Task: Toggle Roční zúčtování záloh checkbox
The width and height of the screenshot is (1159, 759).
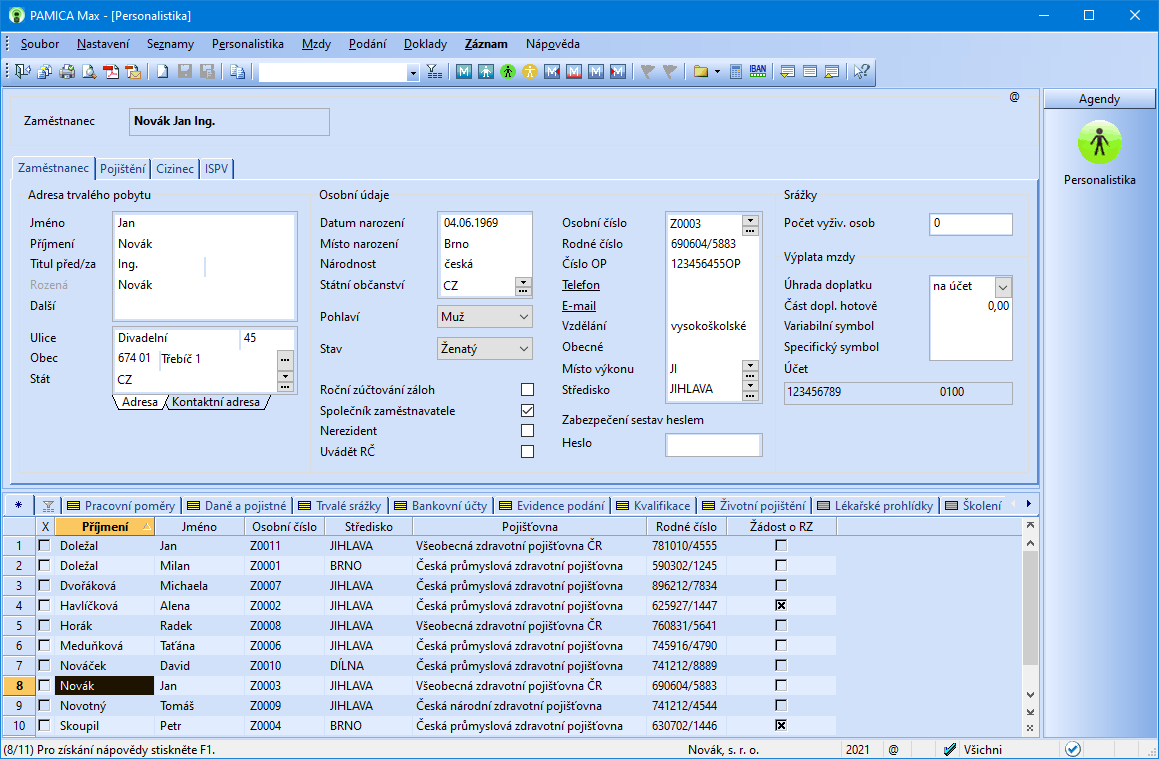Action: (x=527, y=389)
